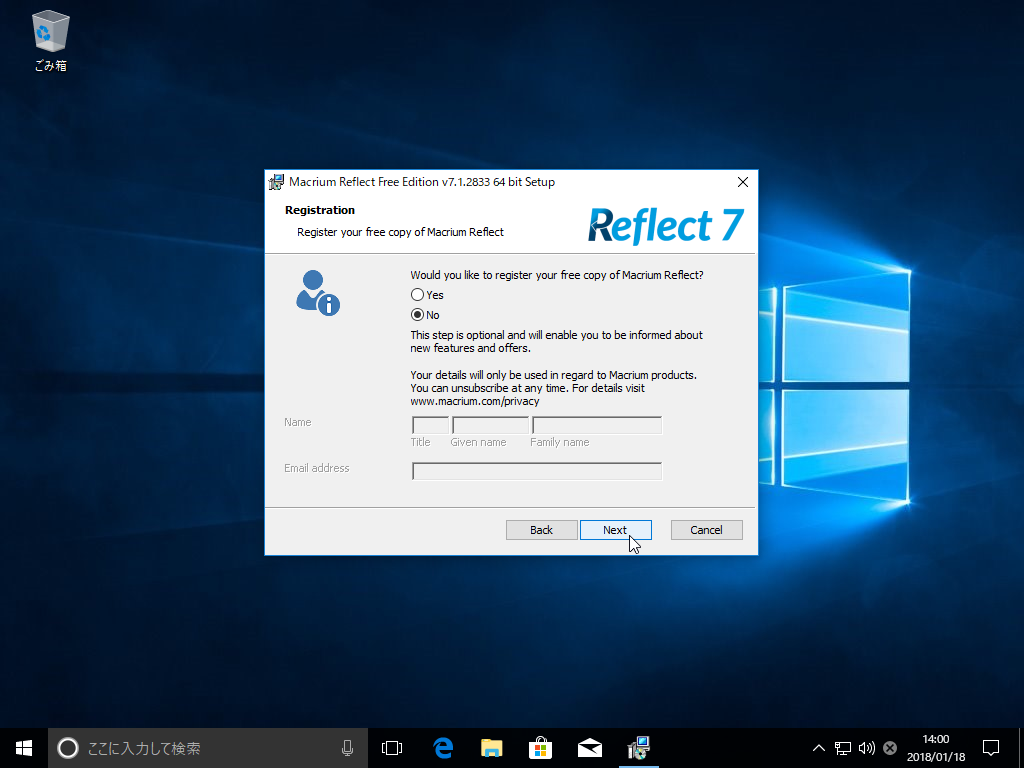Screen dimensions: 1024x768
Task: Open the Action Center notifications icon
Action: [x=991, y=748]
